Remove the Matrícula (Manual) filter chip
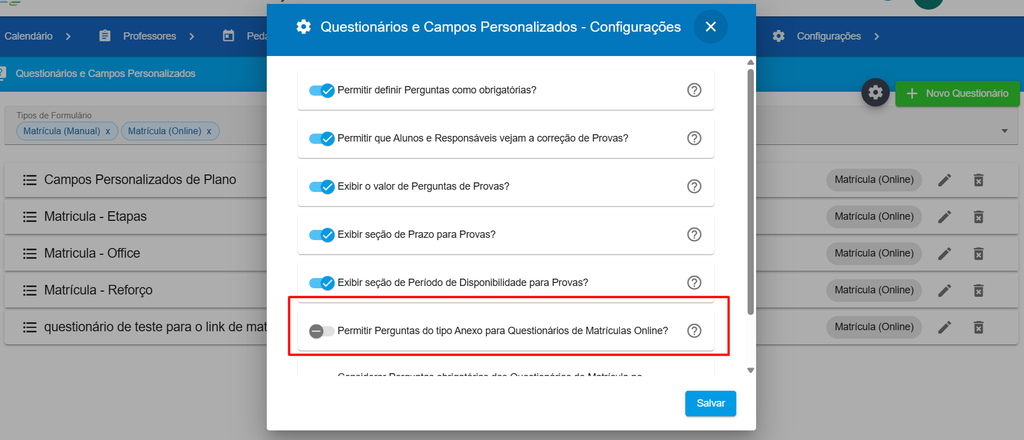1024x440 pixels. (108, 131)
